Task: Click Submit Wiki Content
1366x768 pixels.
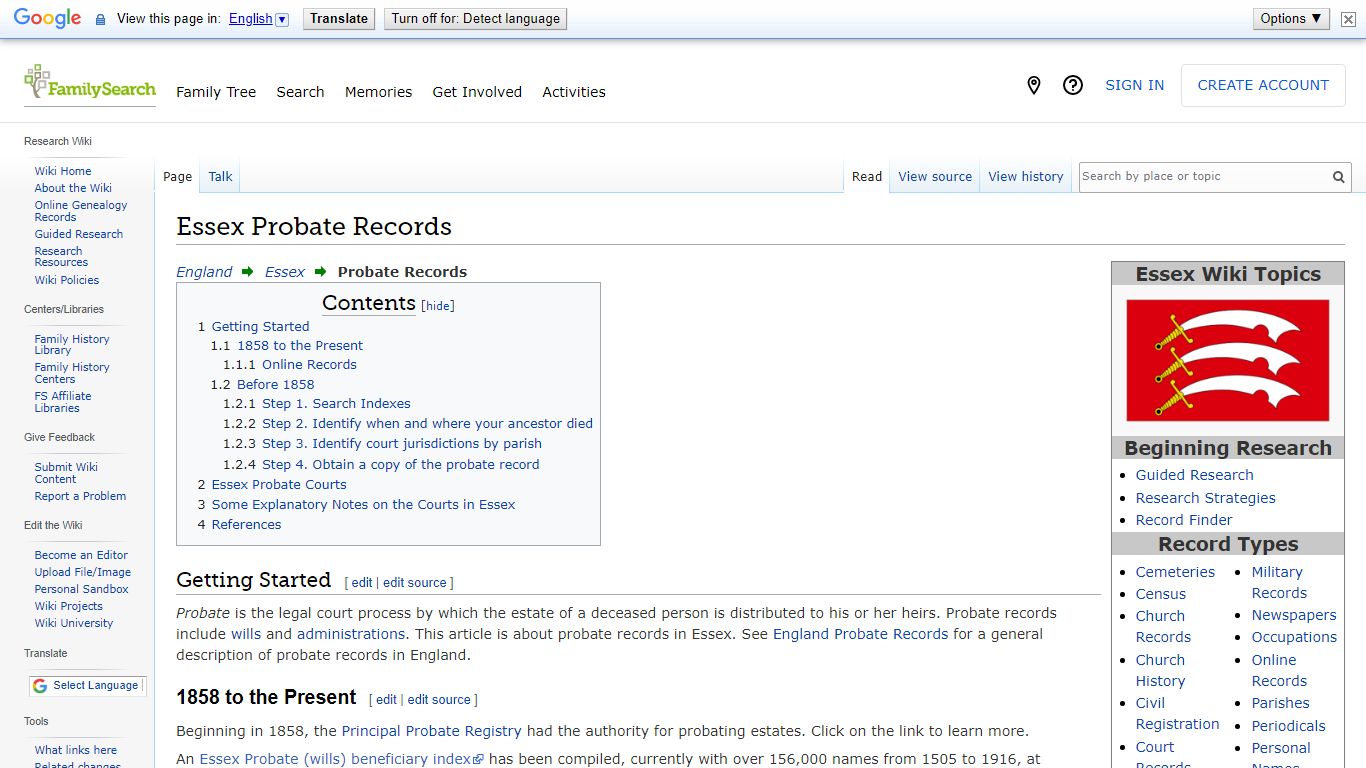Action: point(66,473)
